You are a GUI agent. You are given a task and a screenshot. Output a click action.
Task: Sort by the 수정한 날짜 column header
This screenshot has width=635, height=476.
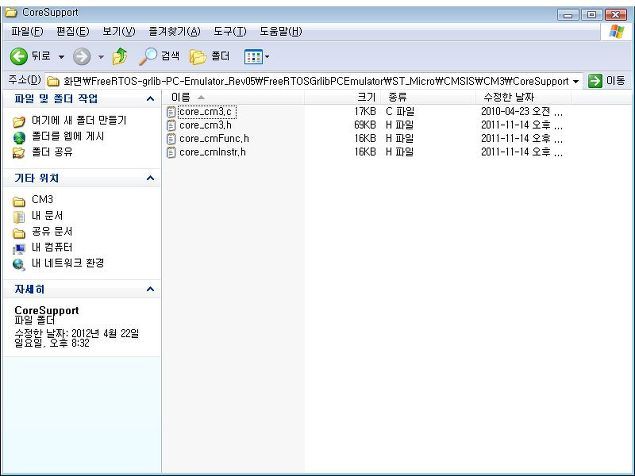523,97
